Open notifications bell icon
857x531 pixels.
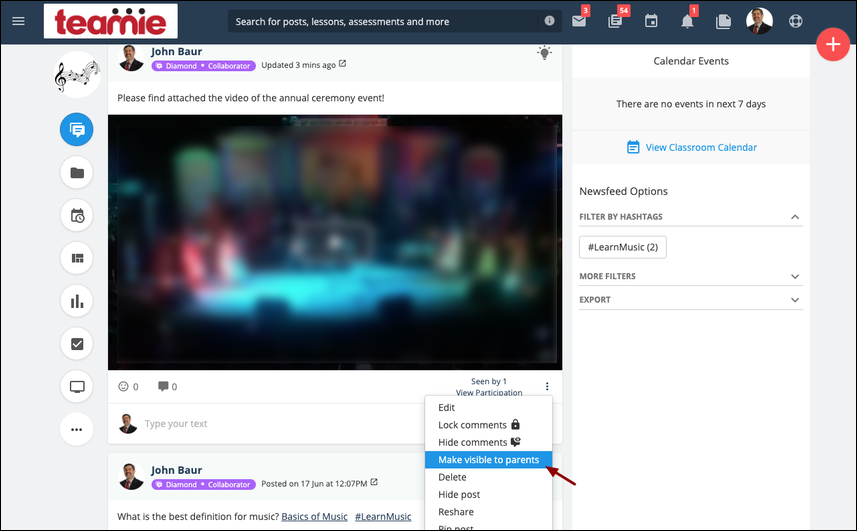tap(687, 21)
